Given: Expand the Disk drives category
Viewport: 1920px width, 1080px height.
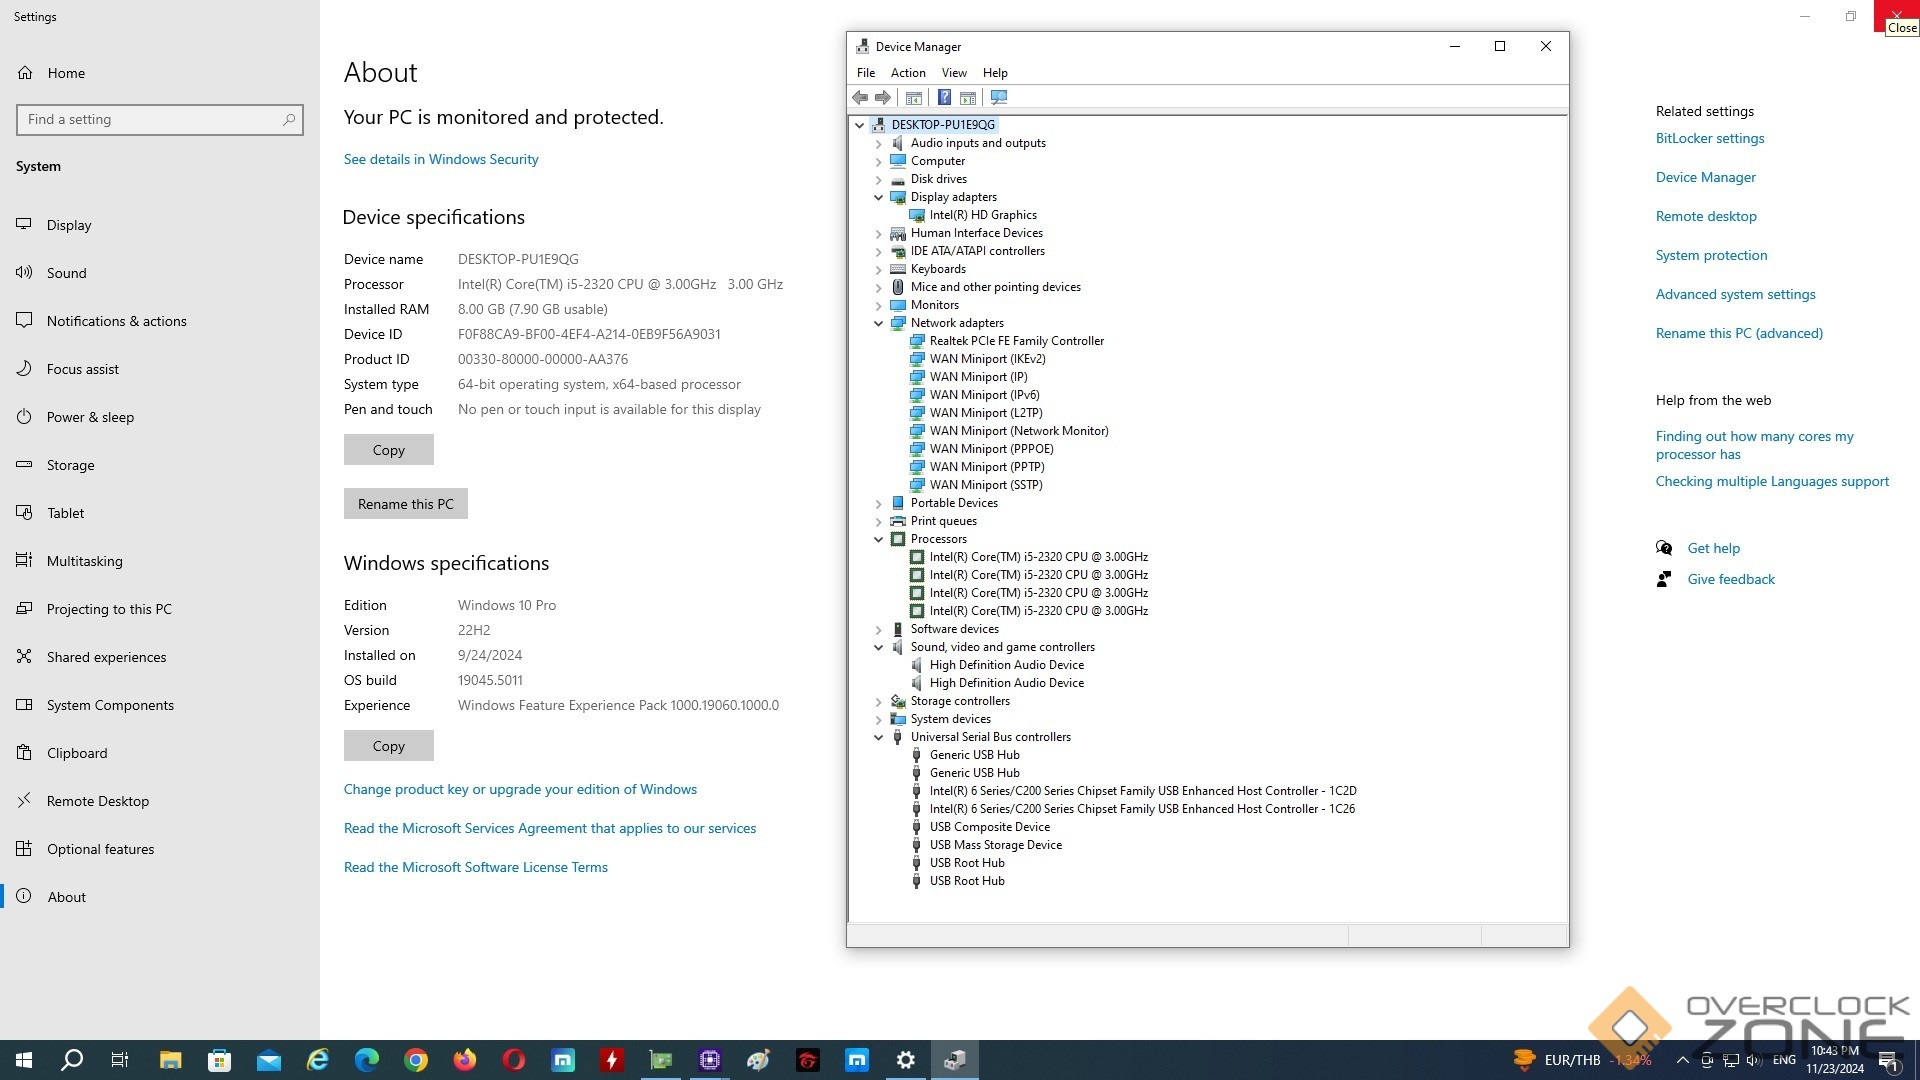Looking at the screenshot, I should (x=879, y=179).
